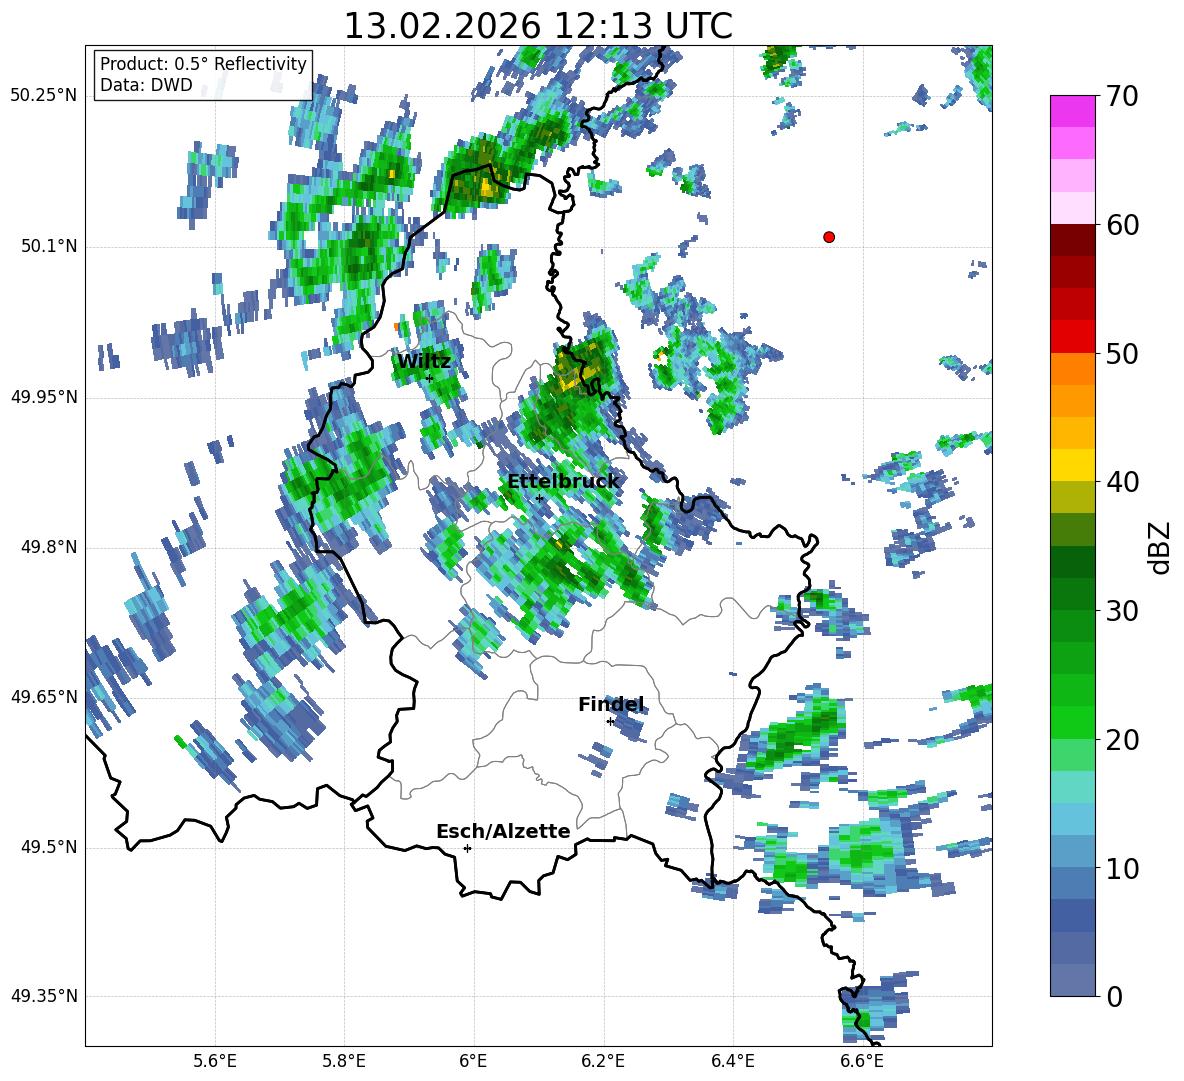Click the dBZ colorbar axis label
The height and width of the screenshot is (1081, 1184).
pyautogui.click(x=1160, y=547)
